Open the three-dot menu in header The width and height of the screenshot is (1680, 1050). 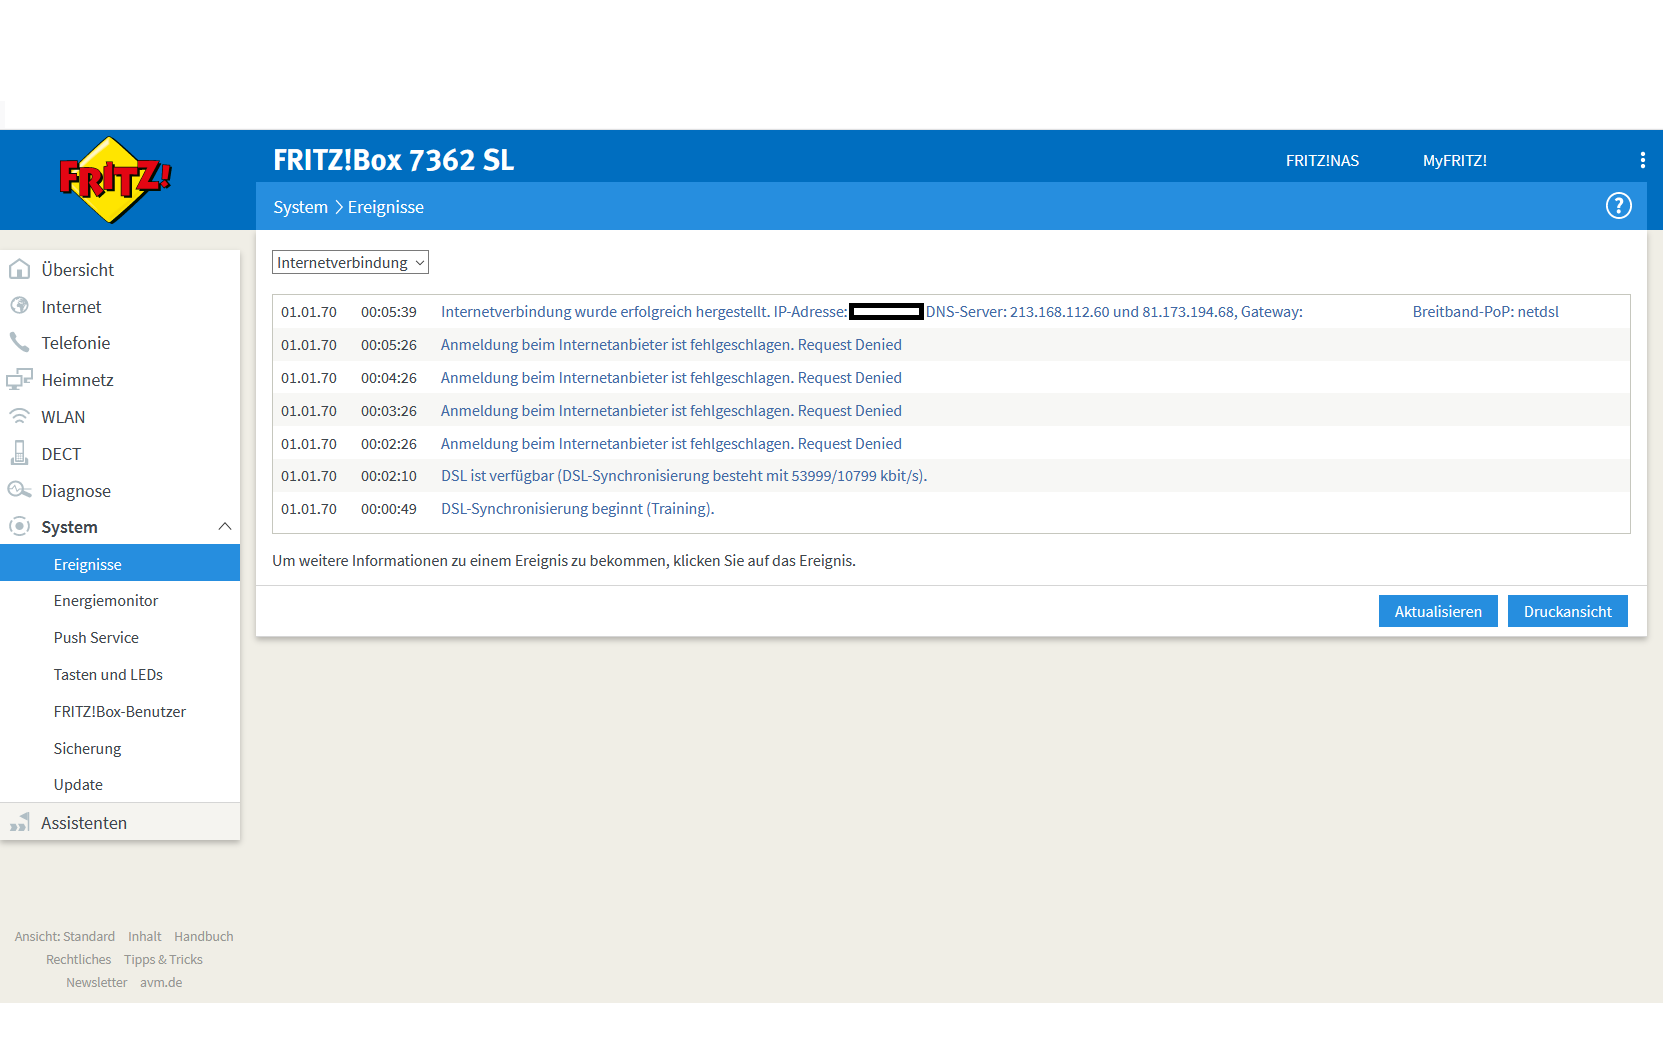(x=1642, y=160)
